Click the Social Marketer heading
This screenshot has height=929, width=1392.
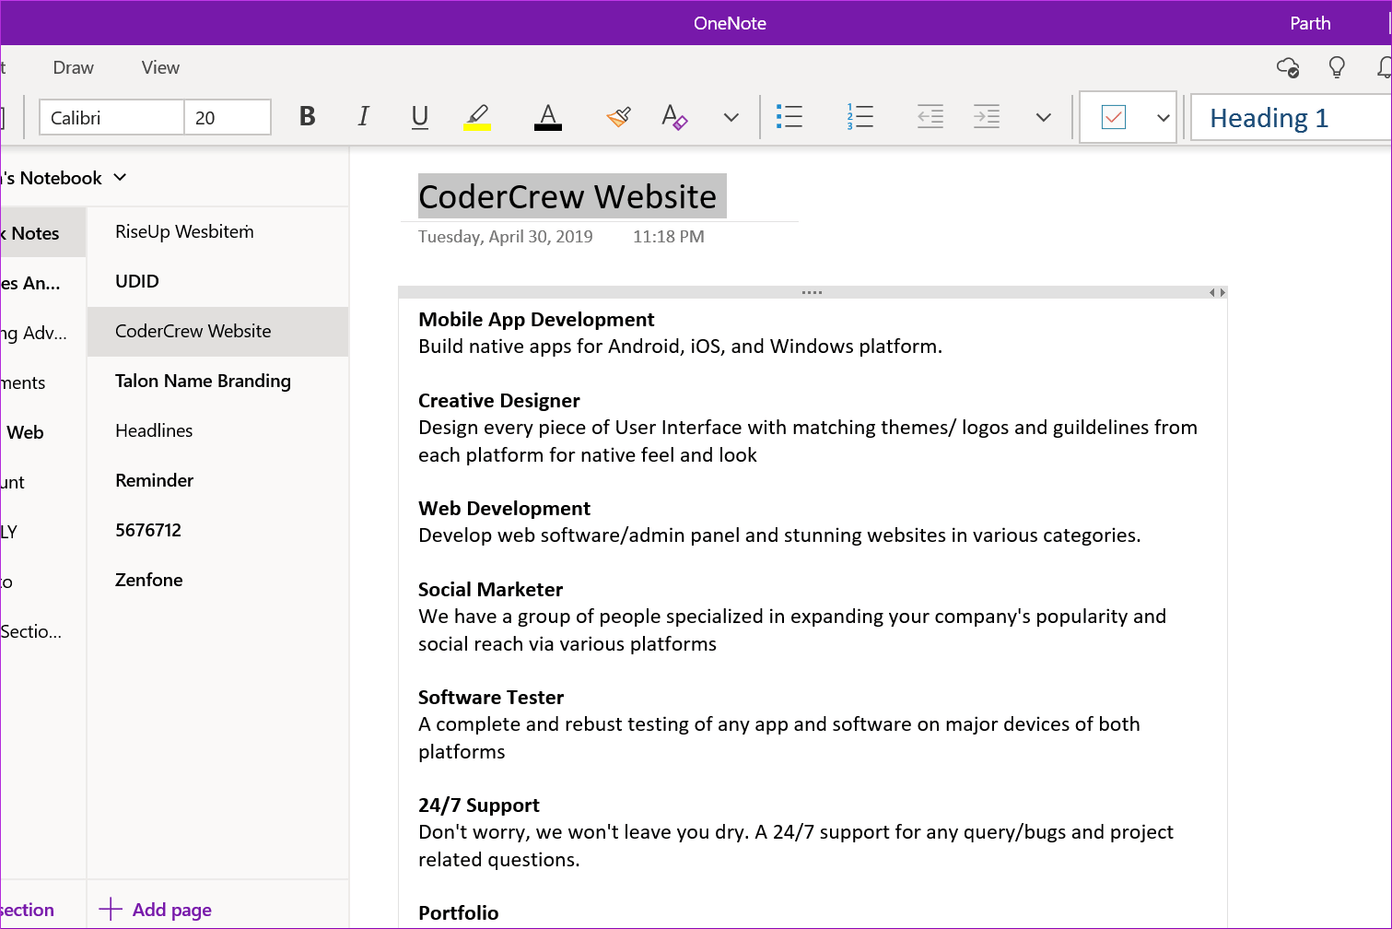490,589
